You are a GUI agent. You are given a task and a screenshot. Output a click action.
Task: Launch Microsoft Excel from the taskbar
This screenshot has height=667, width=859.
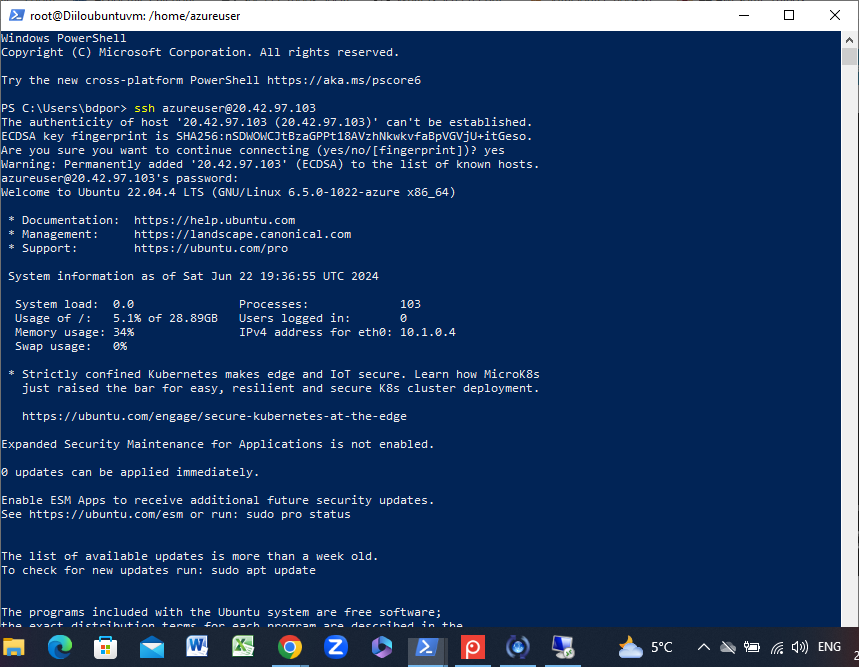243,647
